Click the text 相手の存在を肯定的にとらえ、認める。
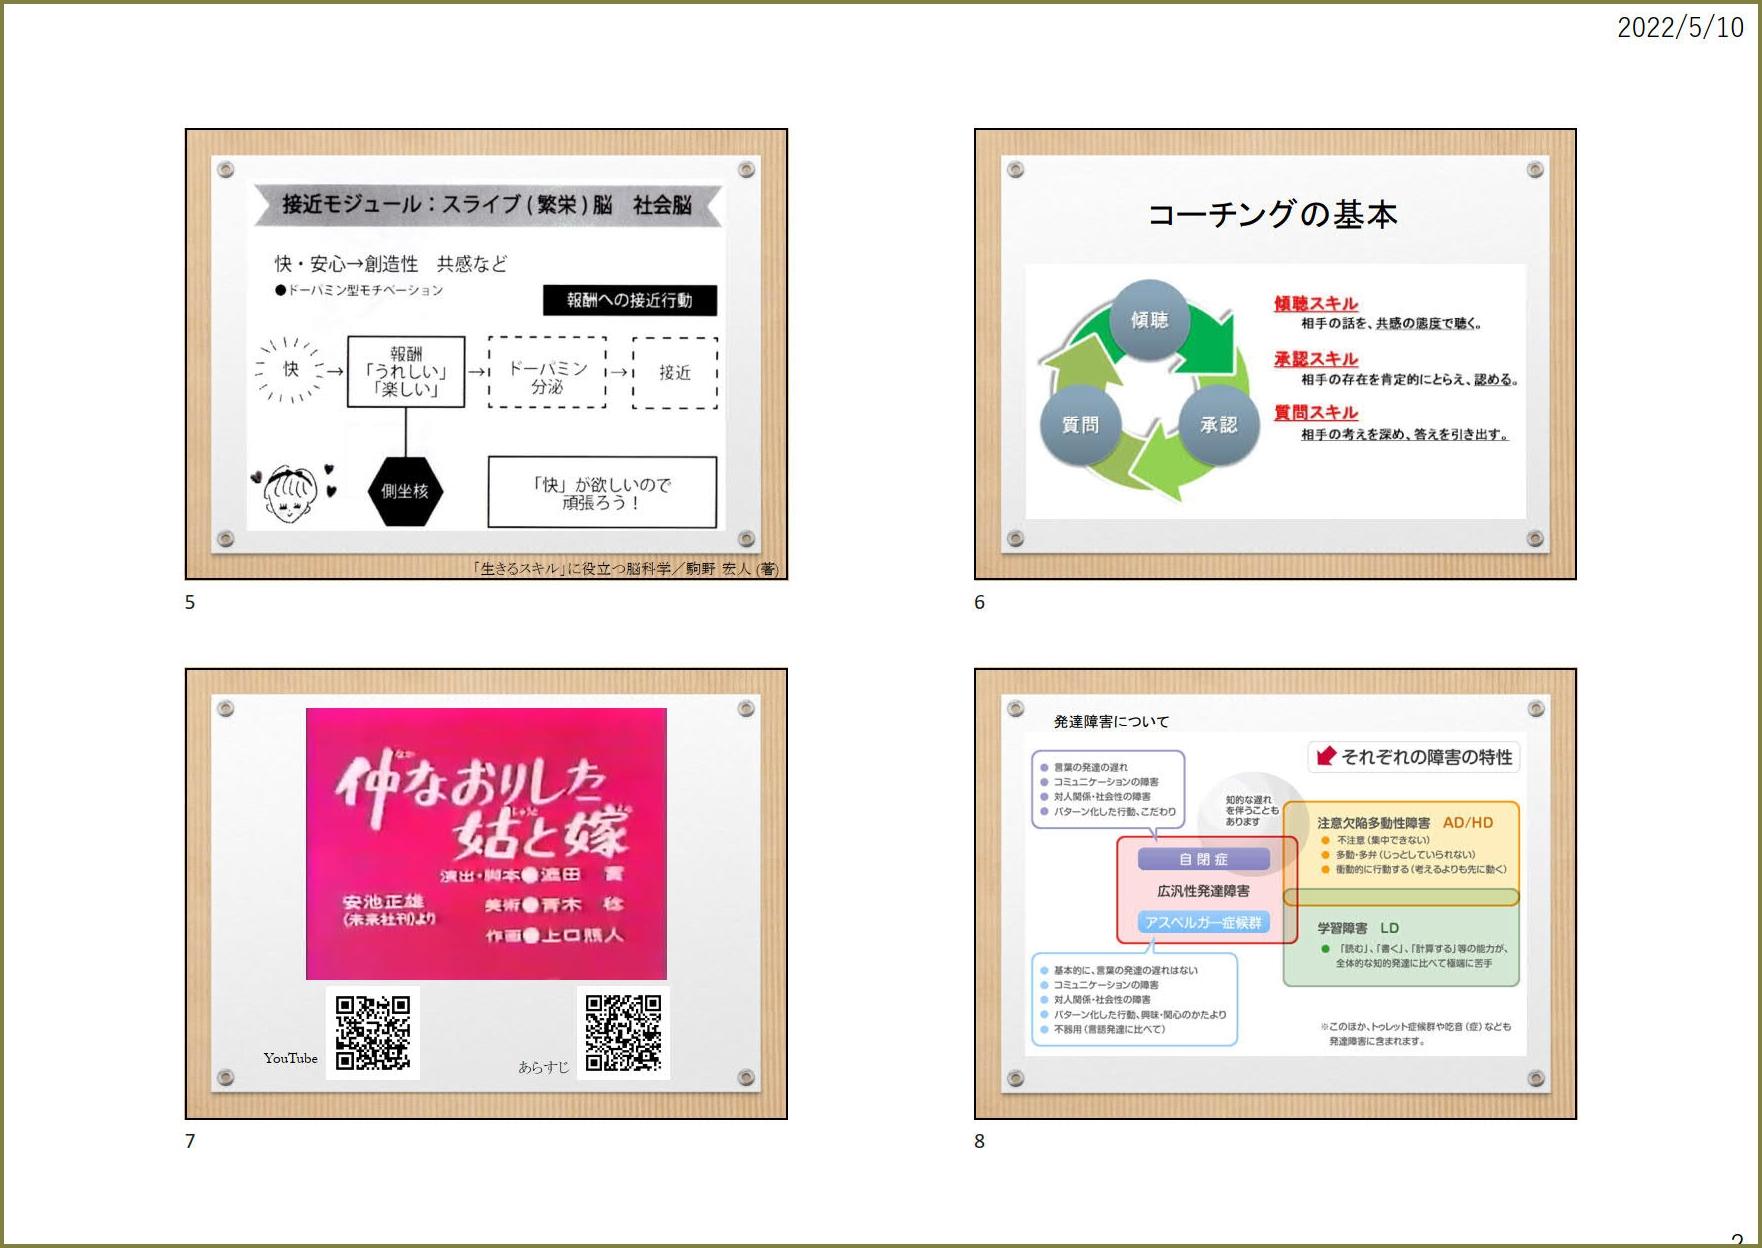 point(1410,380)
